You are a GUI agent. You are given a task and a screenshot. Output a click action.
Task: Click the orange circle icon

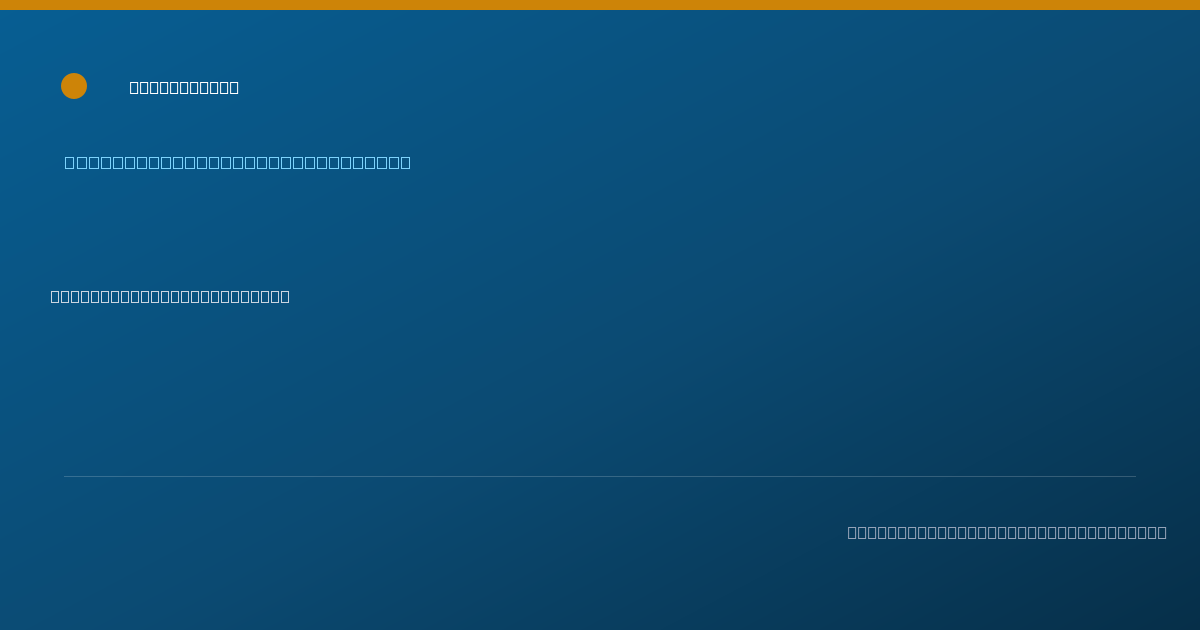(x=74, y=86)
